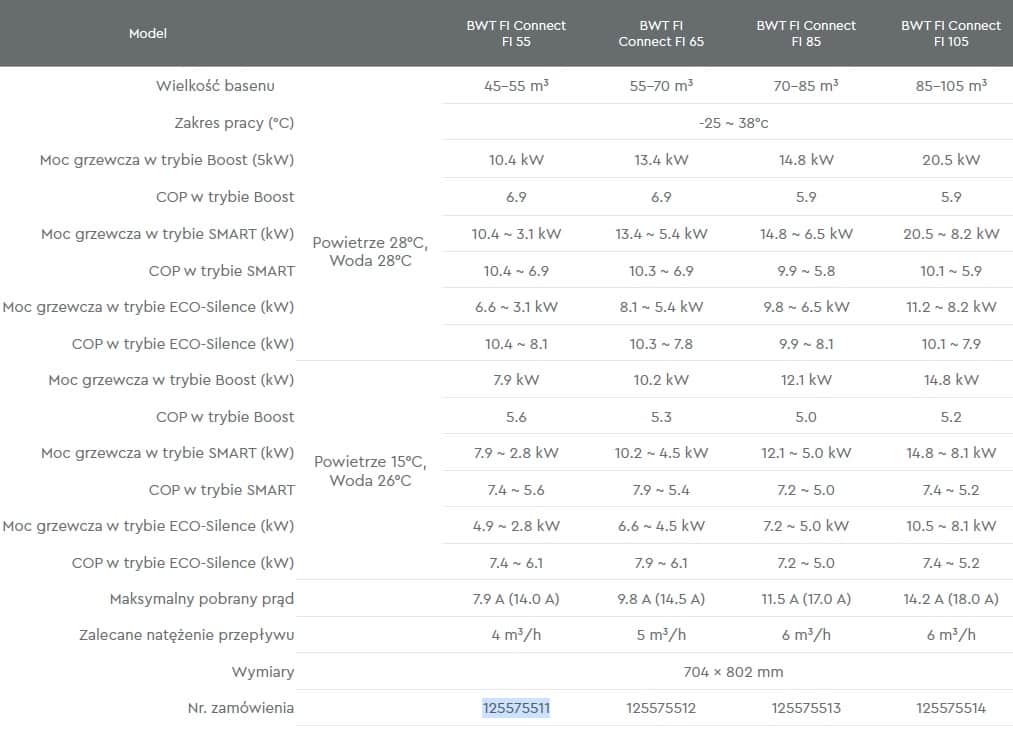Click the '7.9 kW' Boost value
The height and width of the screenshot is (749, 1013).
516,379
